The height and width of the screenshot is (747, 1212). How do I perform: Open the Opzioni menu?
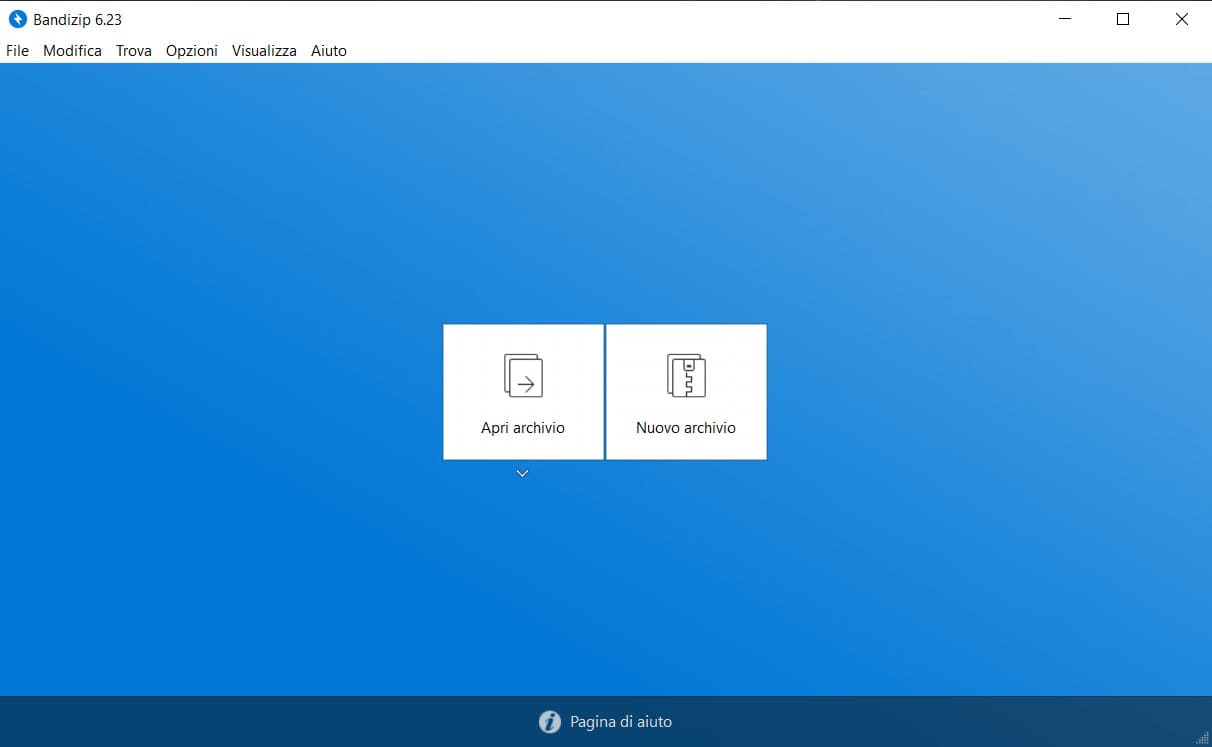coord(191,50)
